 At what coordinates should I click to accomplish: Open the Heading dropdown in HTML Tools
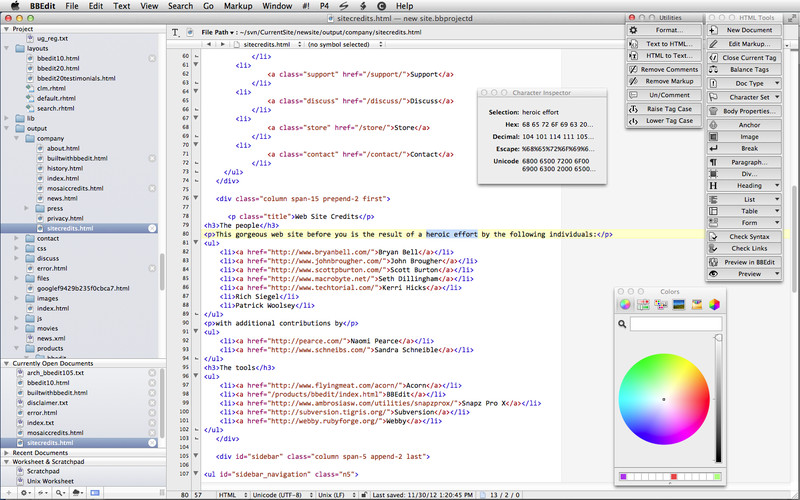[749, 186]
